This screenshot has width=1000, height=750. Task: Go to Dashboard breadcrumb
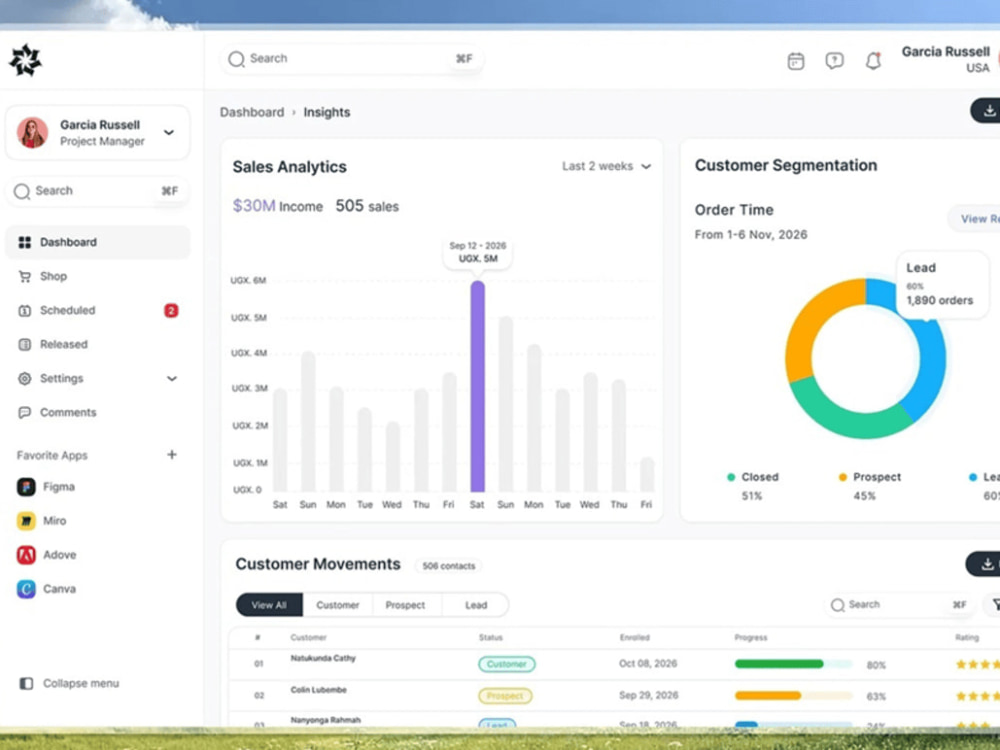[x=252, y=112]
